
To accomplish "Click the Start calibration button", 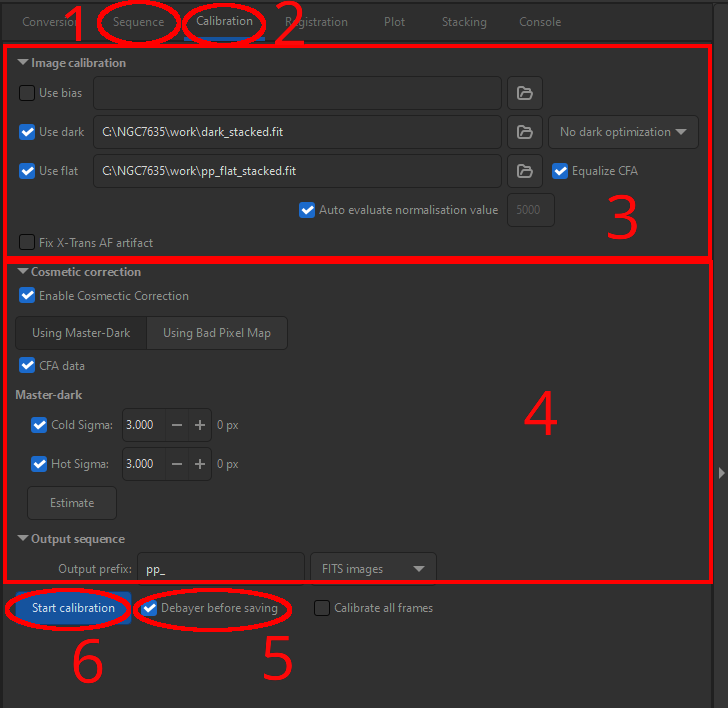I will coord(73,608).
